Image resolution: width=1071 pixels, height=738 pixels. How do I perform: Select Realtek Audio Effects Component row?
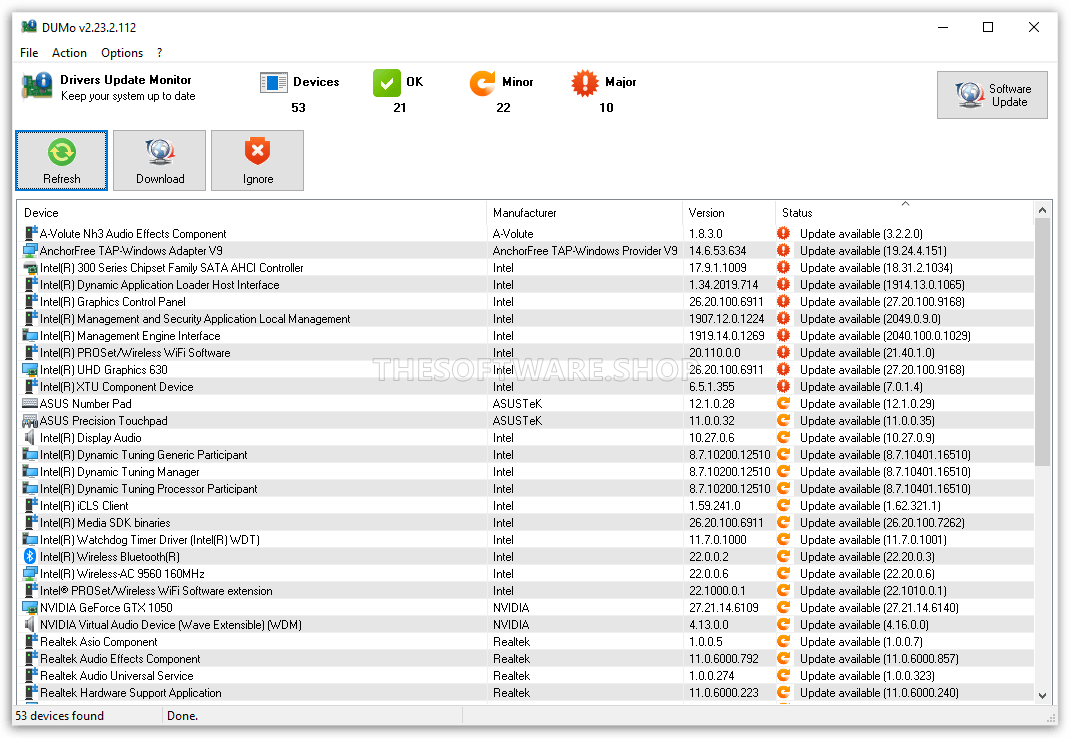(526, 659)
